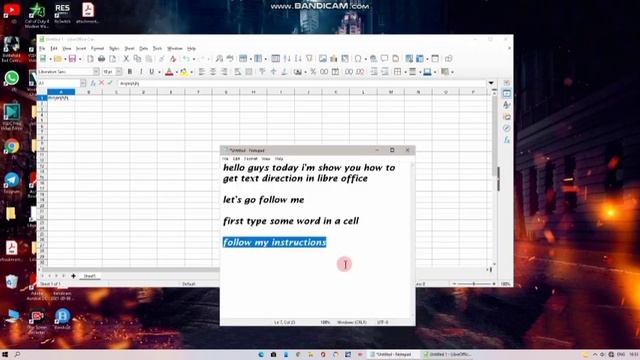The height and width of the screenshot is (360, 640).
Task: Click the Function Wizard fx icon
Action: coord(93,83)
